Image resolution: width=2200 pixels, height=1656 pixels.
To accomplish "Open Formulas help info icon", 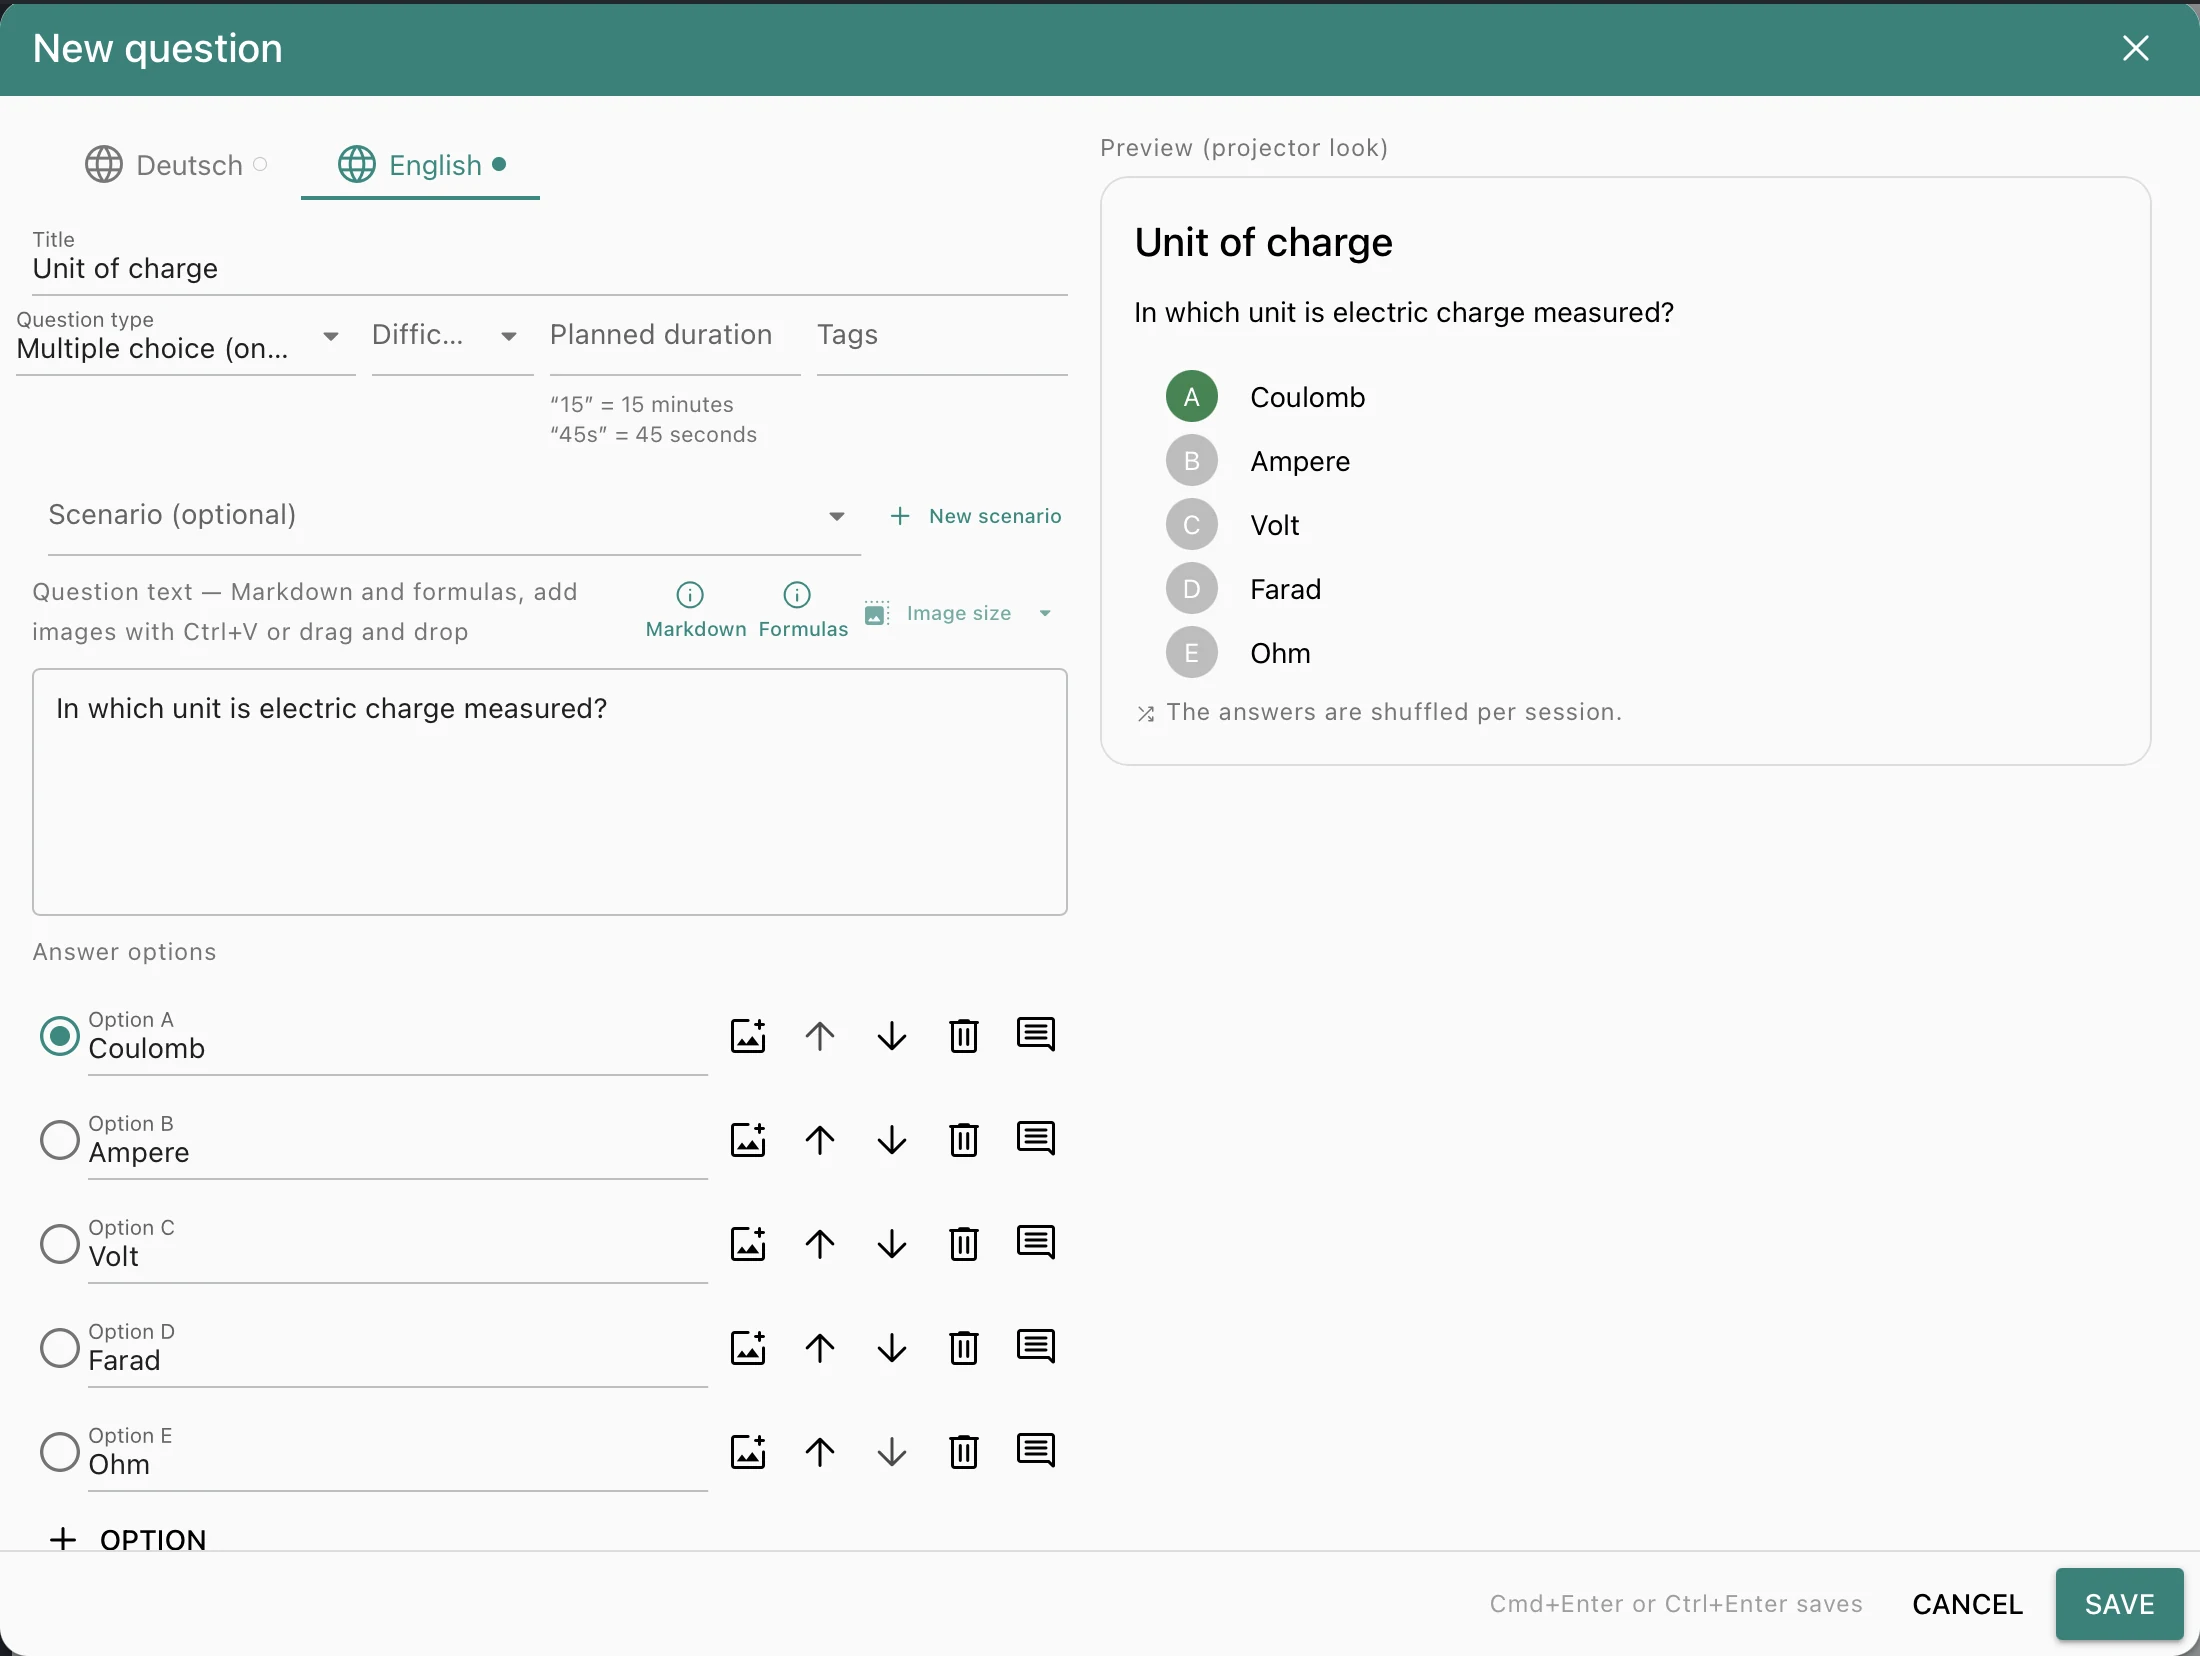I will tap(797, 595).
